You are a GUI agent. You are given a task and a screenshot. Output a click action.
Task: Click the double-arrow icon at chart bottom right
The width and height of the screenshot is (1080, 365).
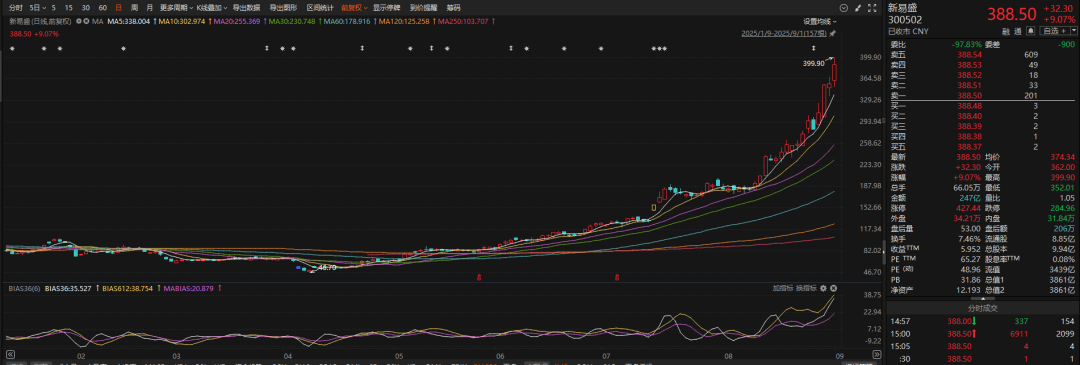pos(877,355)
